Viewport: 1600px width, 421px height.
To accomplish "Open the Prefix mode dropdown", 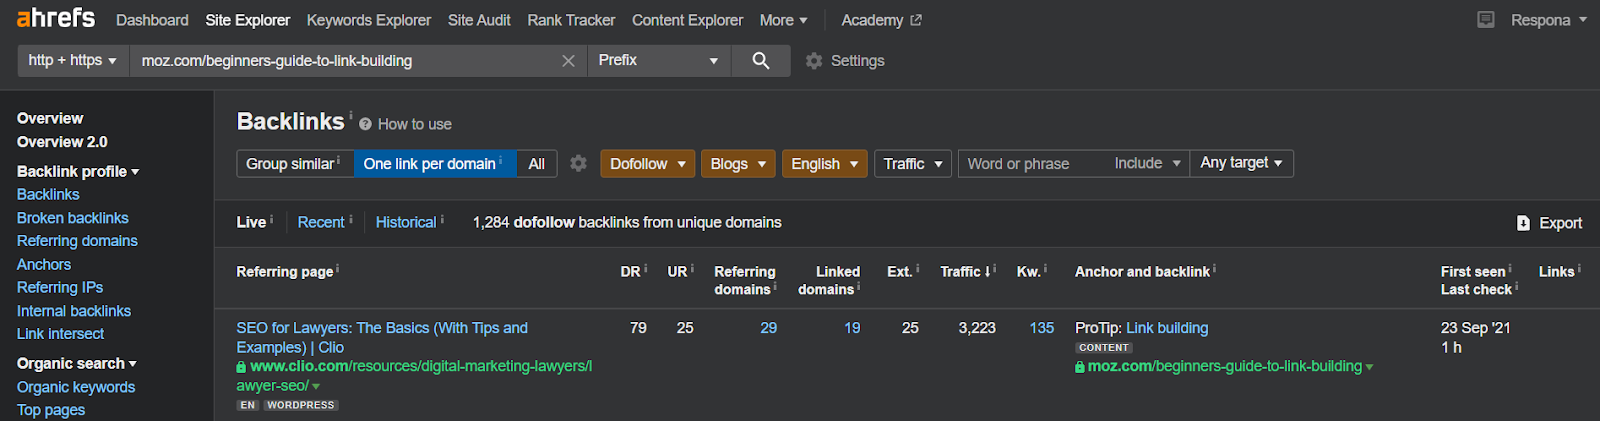I will pyautogui.click(x=659, y=61).
